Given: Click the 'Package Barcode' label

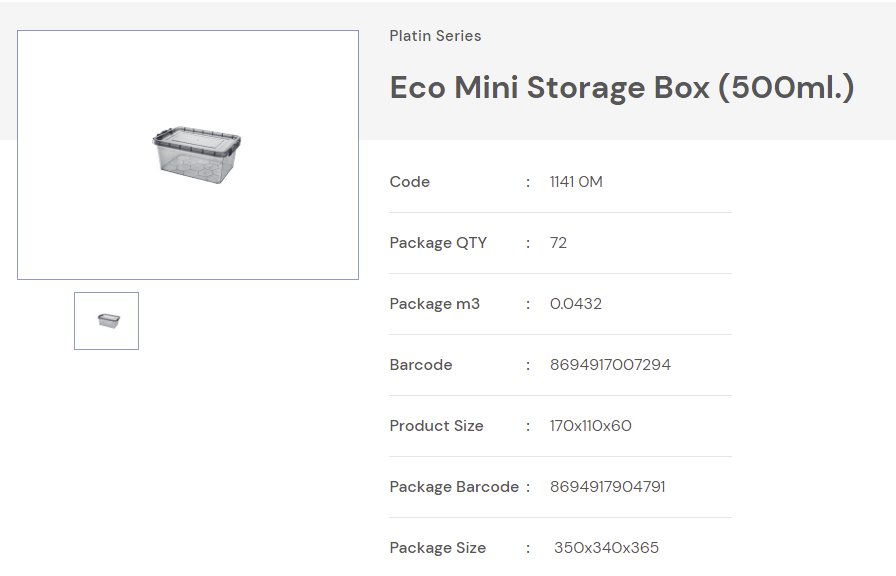Looking at the screenshot, I should point(454,487).
